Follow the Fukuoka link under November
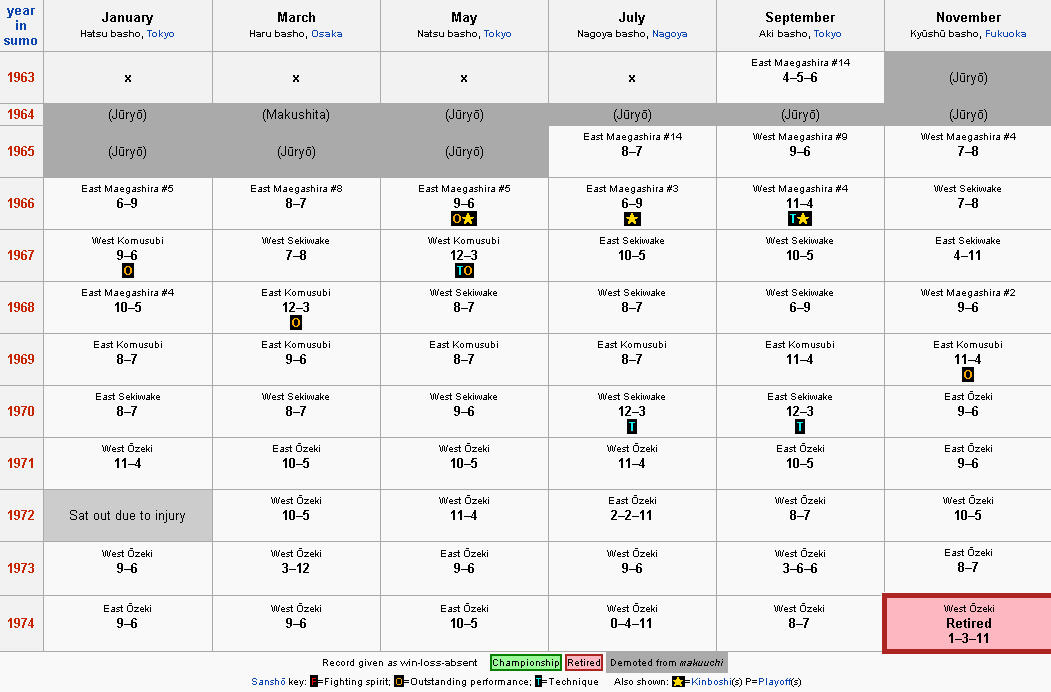1051x692 pixels. click(x=1005, y=34)
